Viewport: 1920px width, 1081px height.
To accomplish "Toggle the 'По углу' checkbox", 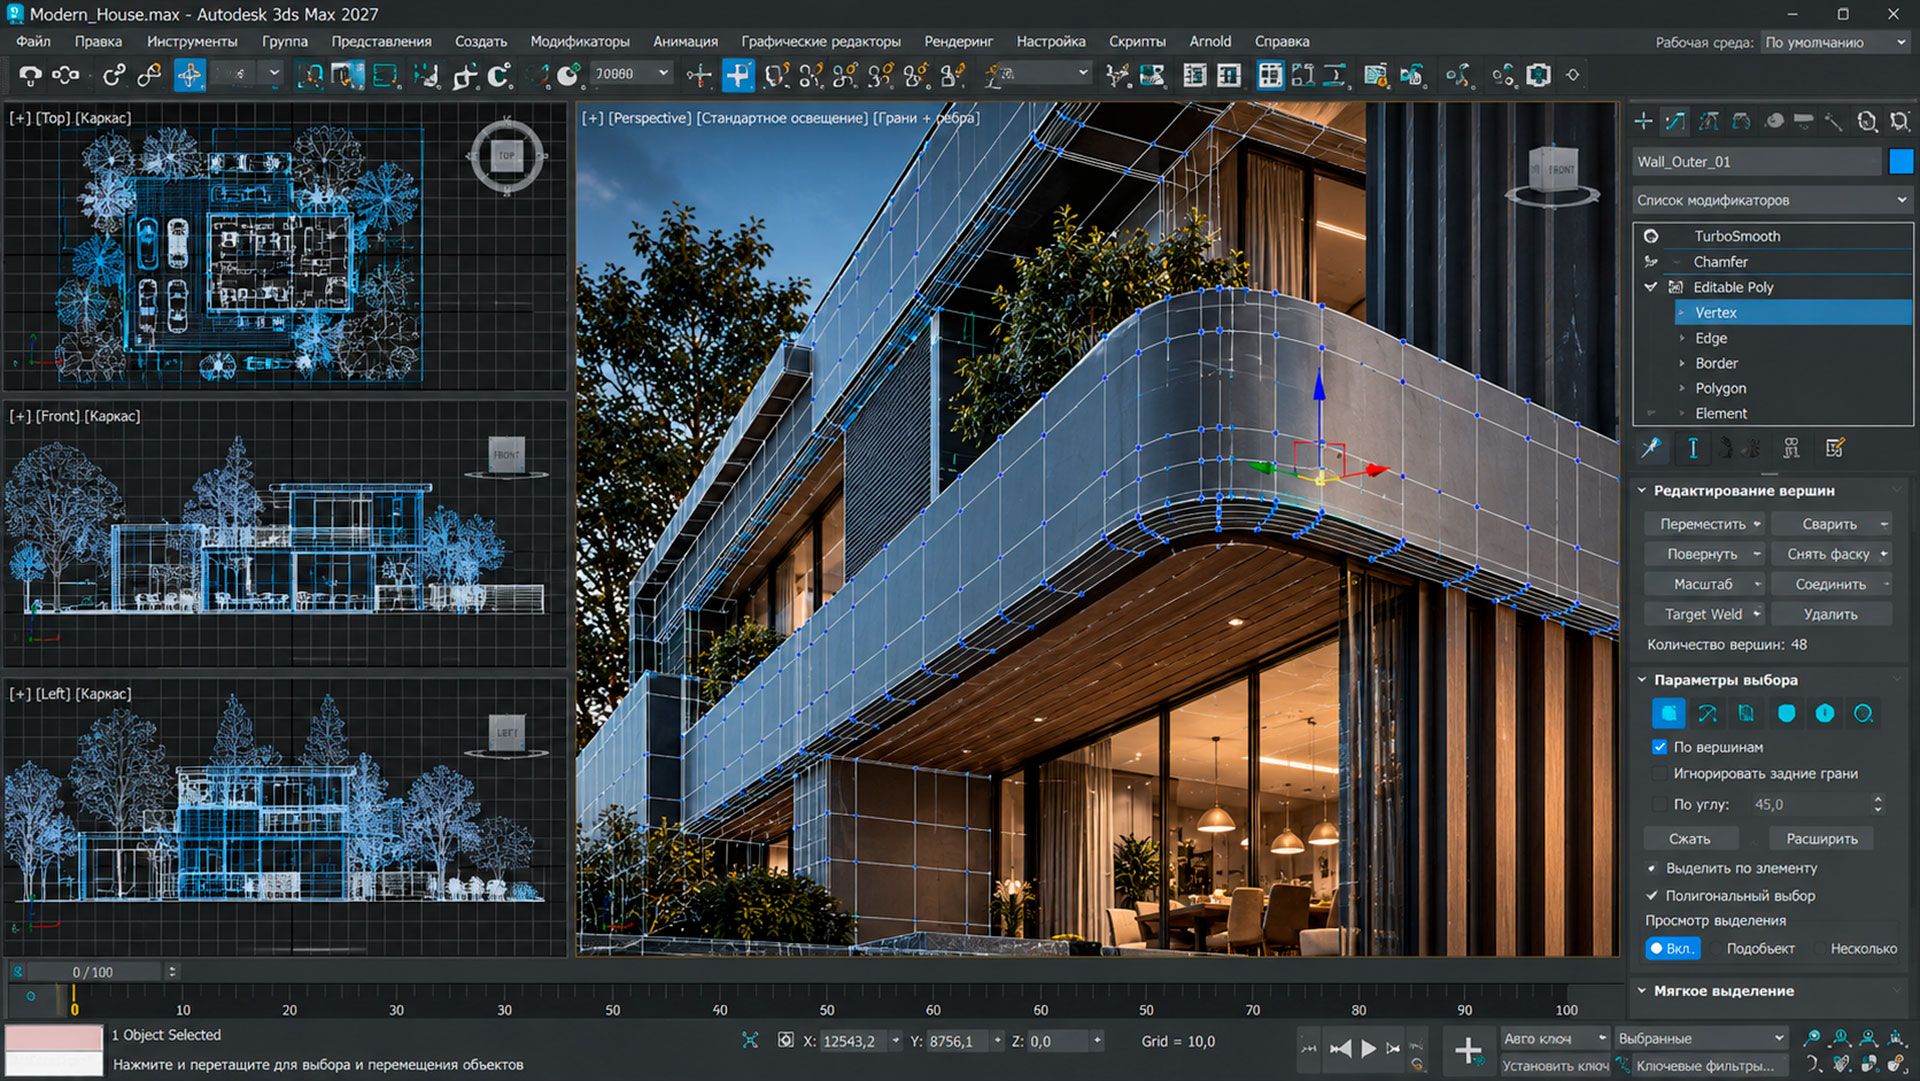I will coord(1660,804).
